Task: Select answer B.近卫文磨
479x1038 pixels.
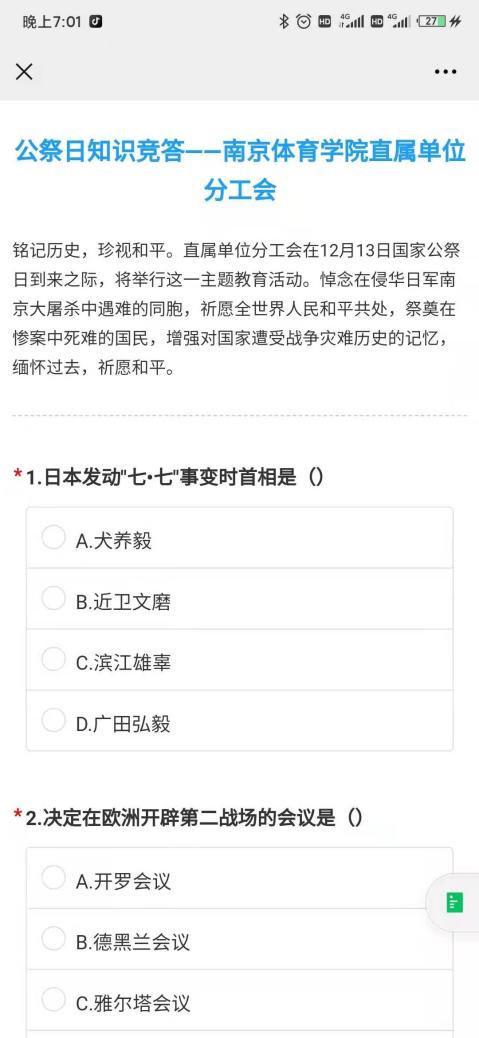Action: pyautogui.click(x=240, y=599)
